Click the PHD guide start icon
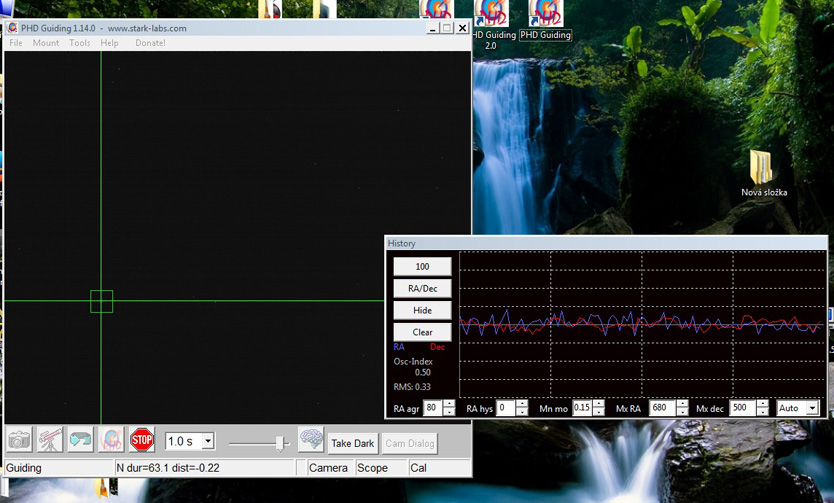Image resolution: width=834 pixels, height=503 pixels. tap(111, 440)
